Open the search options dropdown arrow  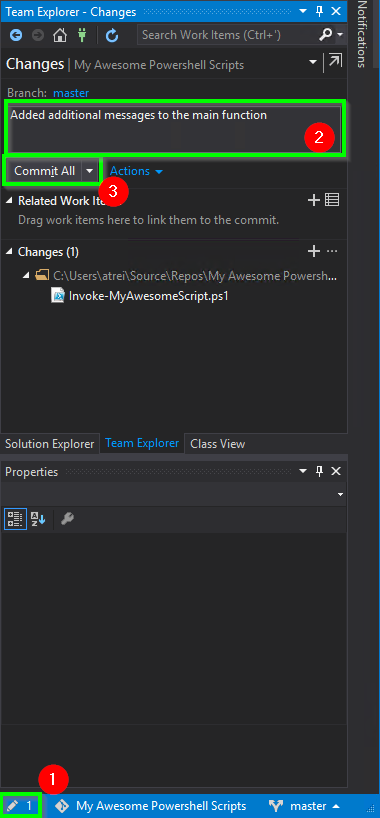pos(340,35)
